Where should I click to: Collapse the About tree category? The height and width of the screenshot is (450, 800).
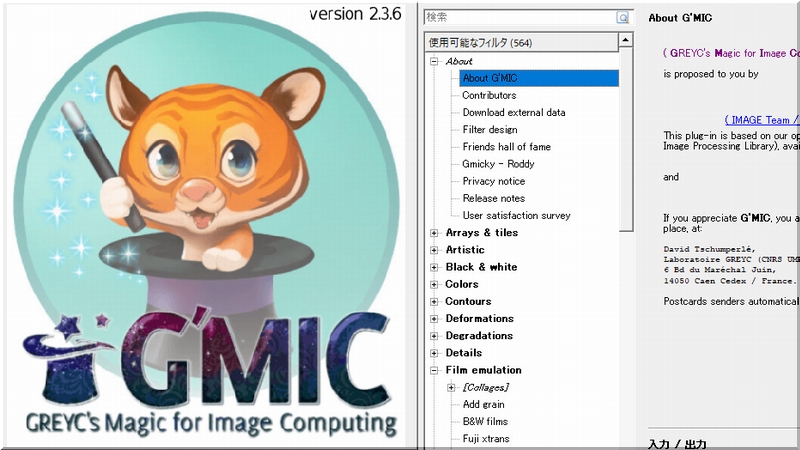coord(434,61)
